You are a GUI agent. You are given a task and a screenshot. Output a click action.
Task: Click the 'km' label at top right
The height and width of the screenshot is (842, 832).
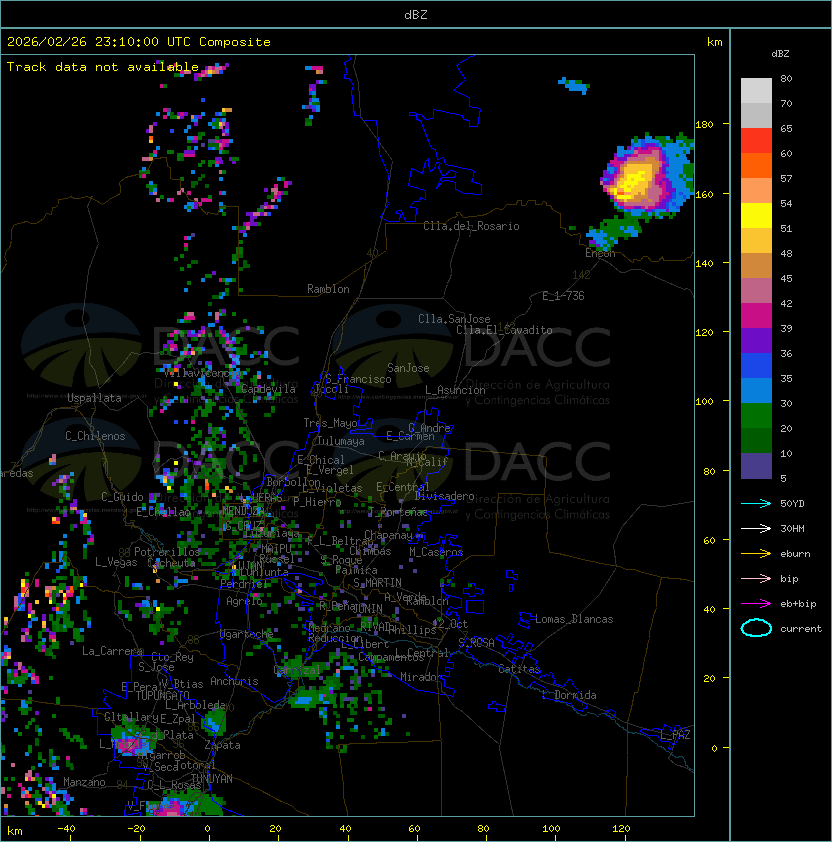point(714,42)
